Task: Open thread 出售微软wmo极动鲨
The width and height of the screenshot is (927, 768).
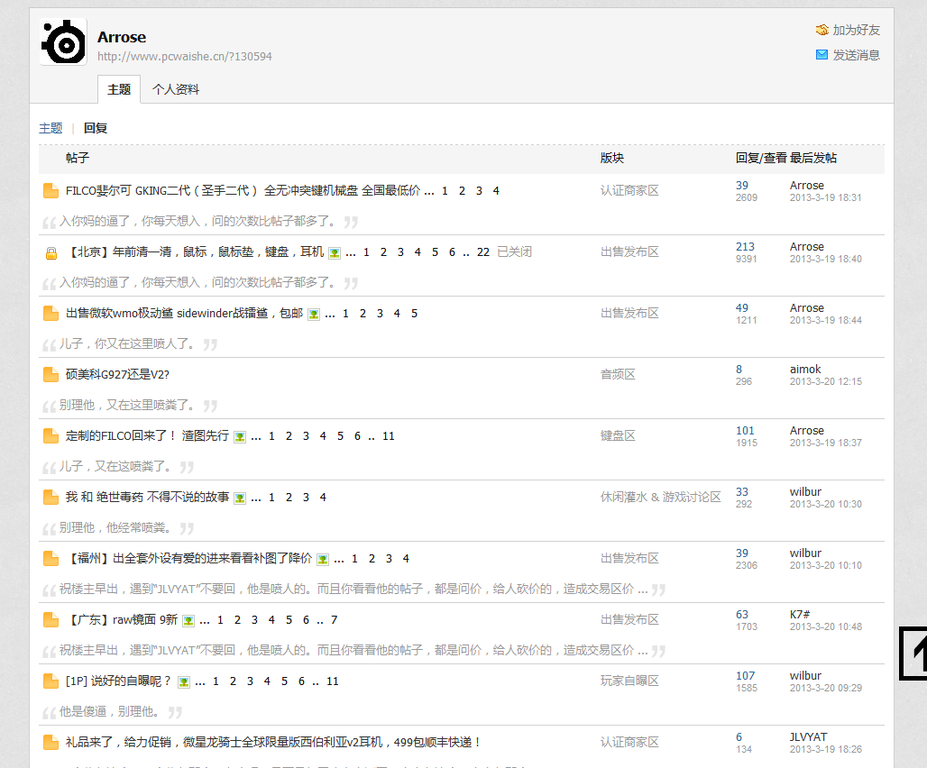Action: tap(184, 313)
